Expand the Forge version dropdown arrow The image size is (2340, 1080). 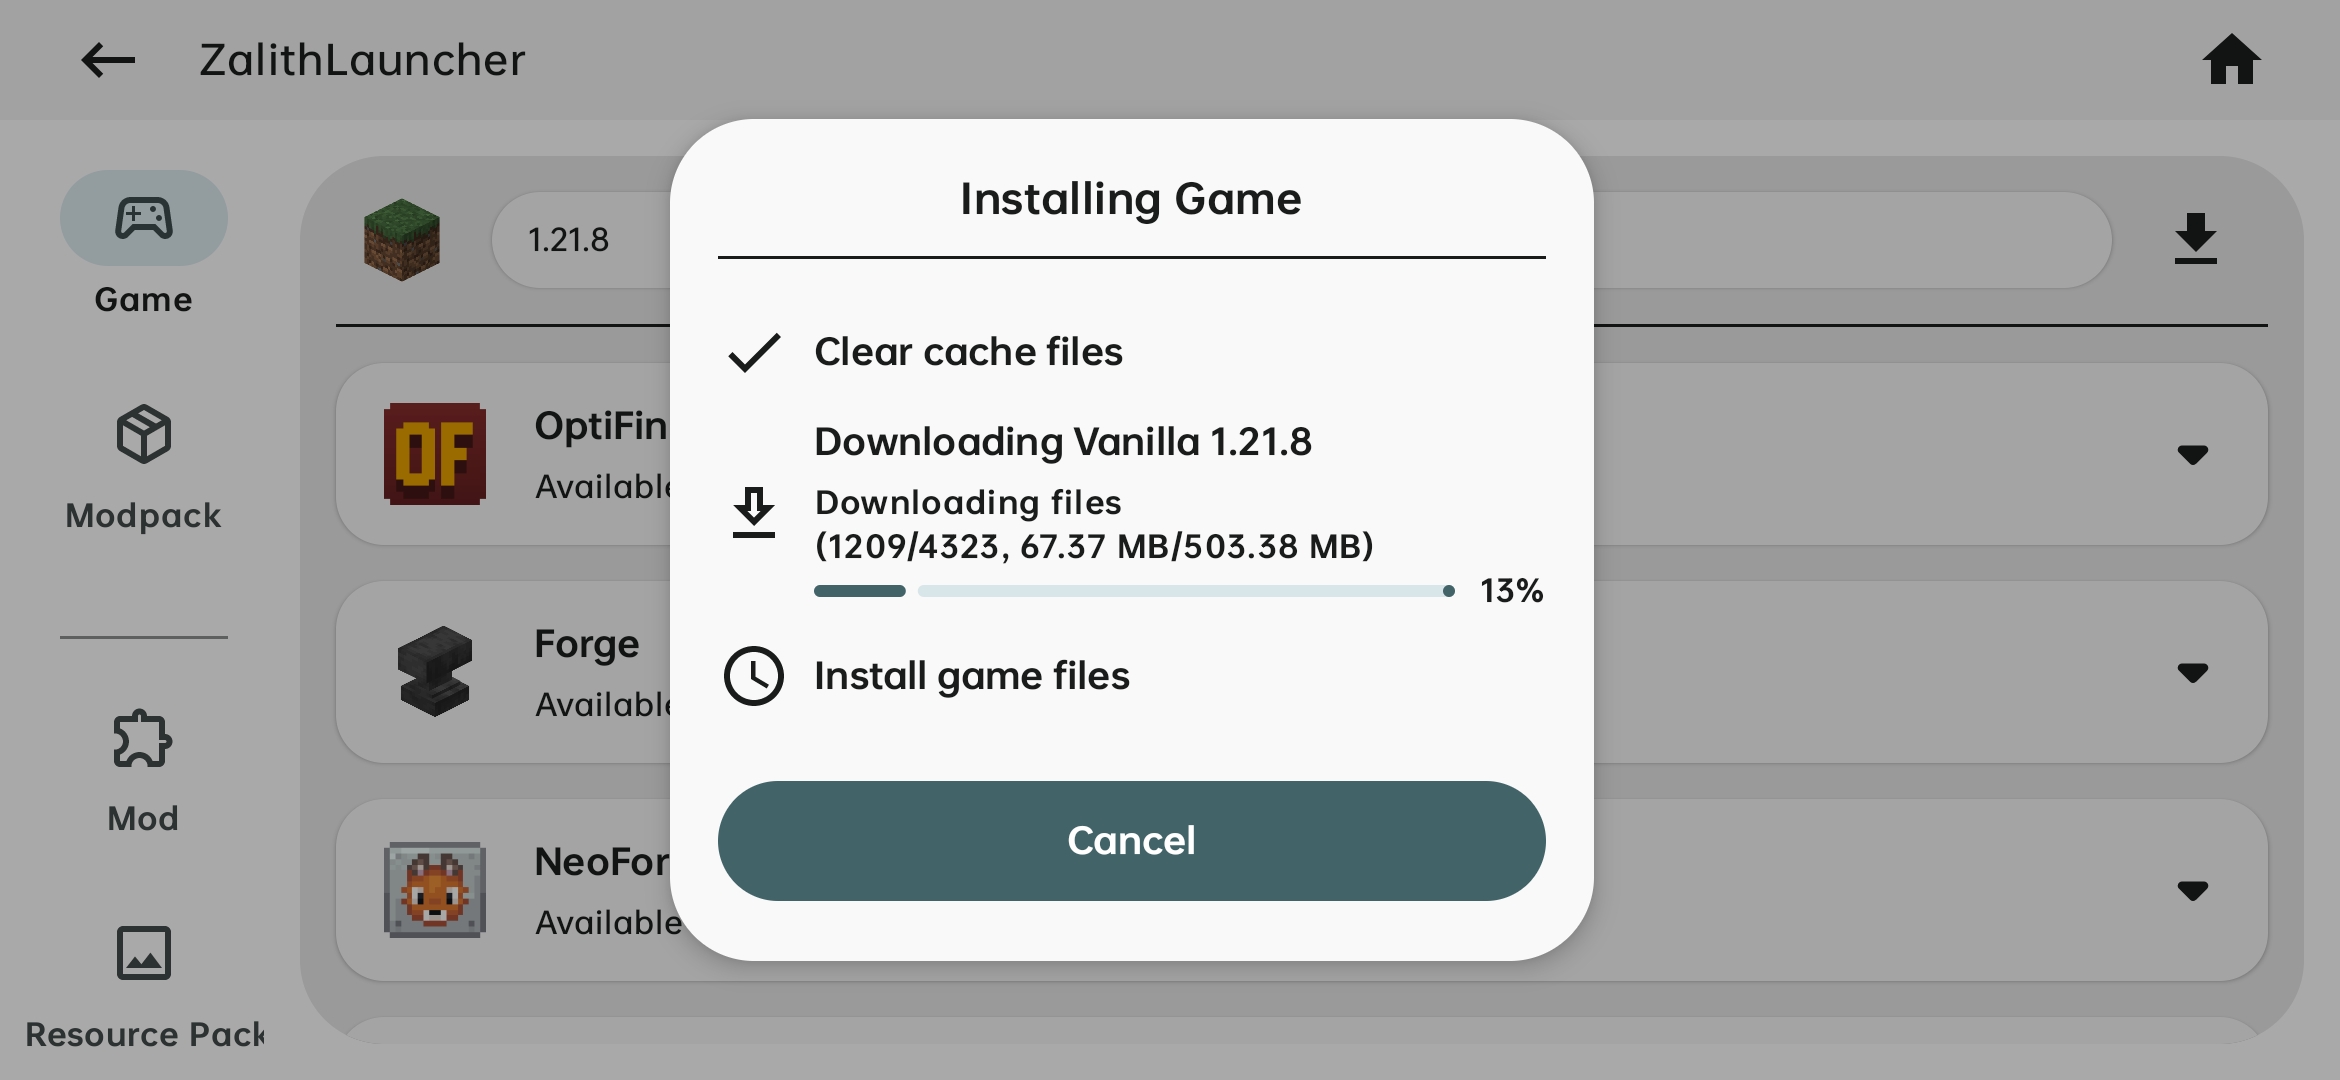pos(2192,672)
